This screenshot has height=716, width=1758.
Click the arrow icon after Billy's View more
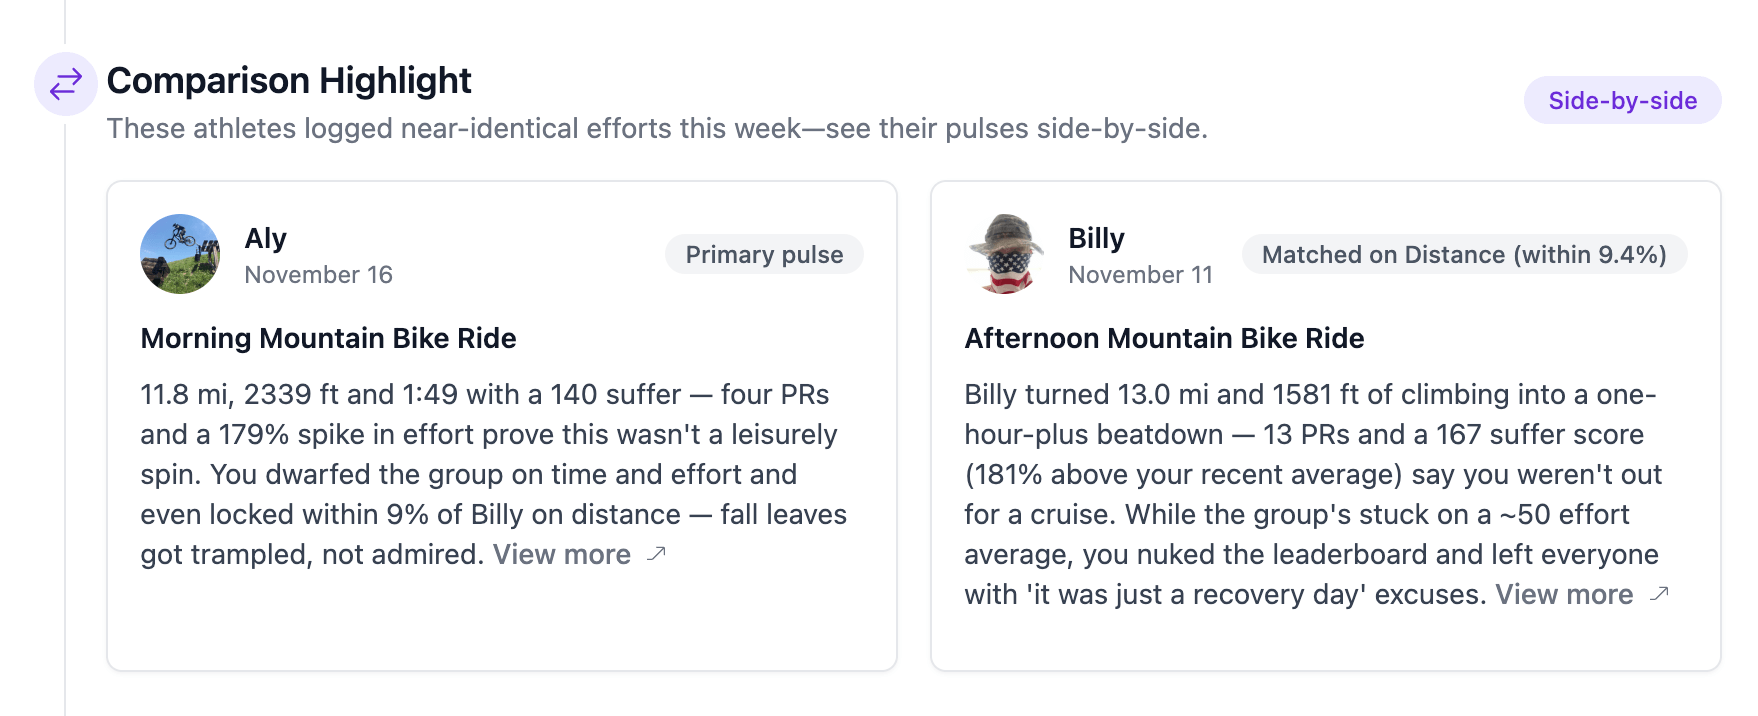[1659, 594]
